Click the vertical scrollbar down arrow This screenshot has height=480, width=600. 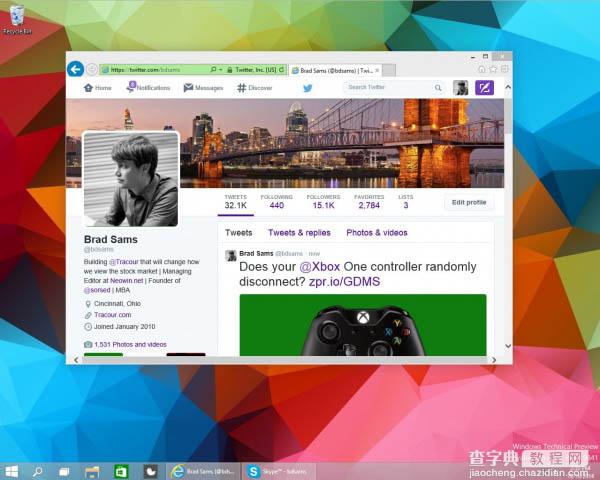tap(508, 346)
